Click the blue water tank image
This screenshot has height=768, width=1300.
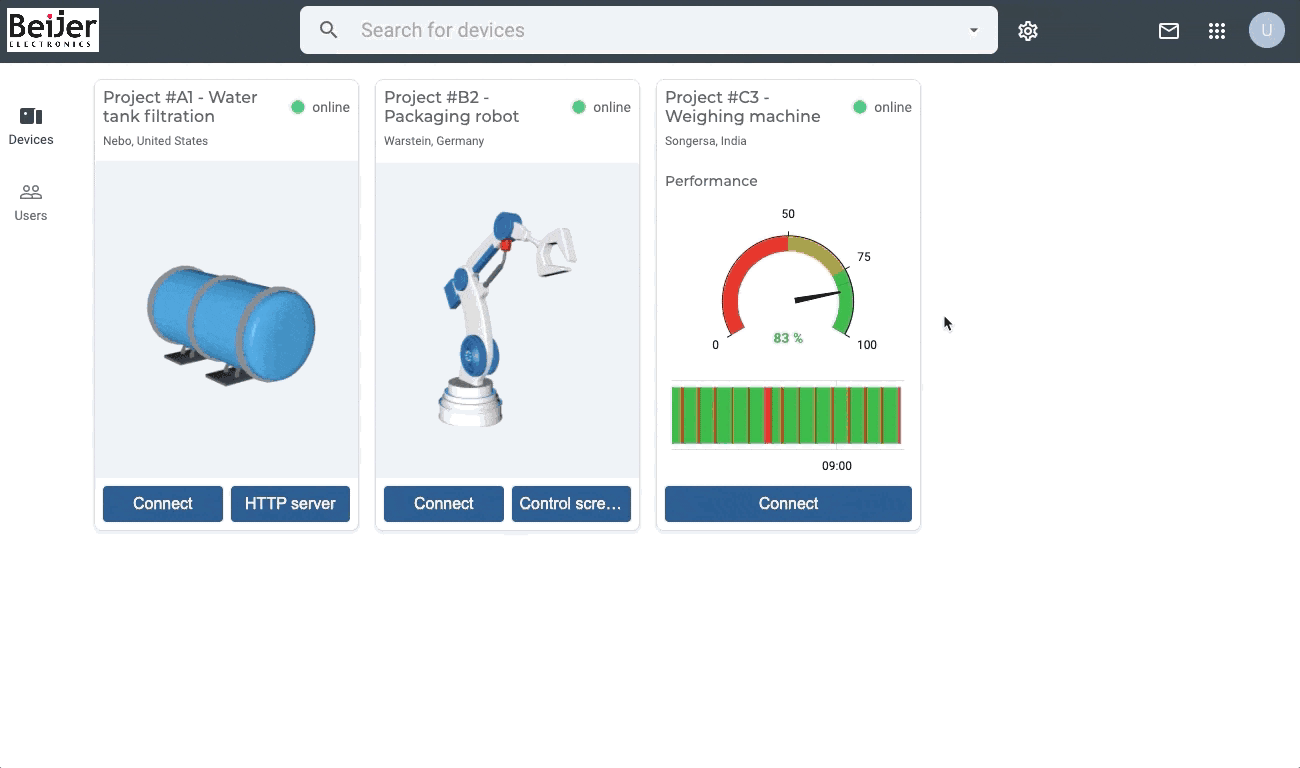click(231, 324)
